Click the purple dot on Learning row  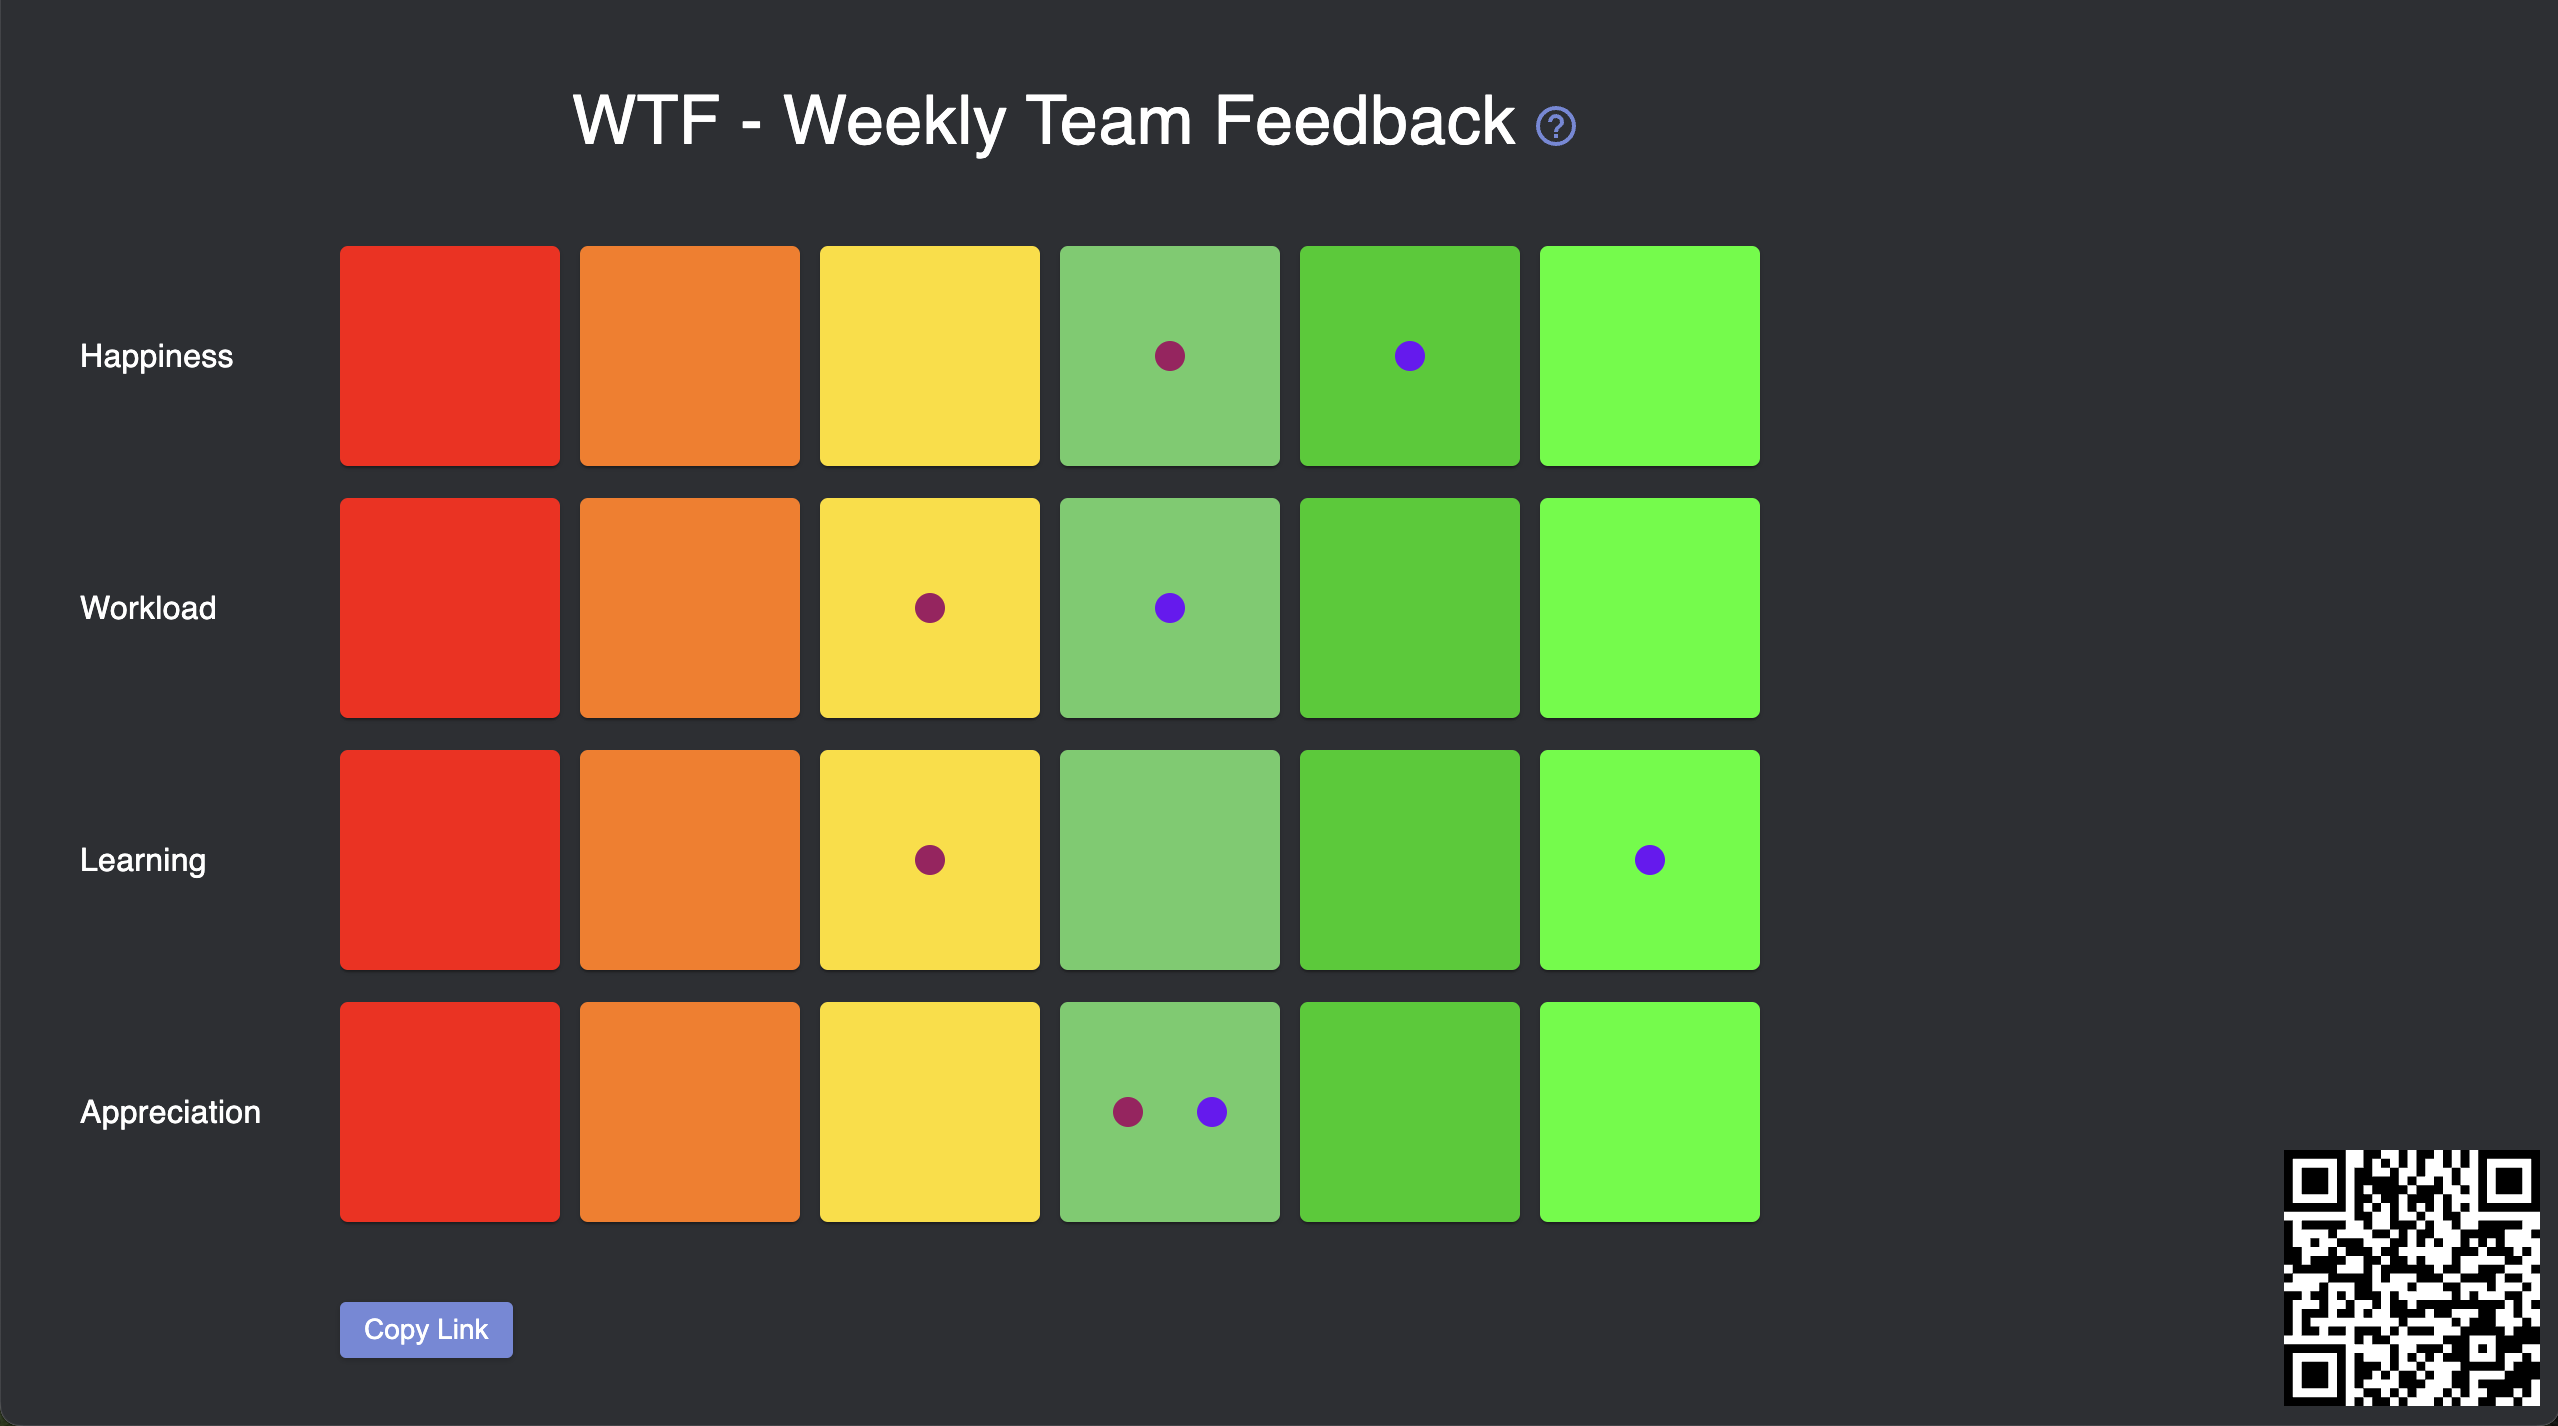[1647, 861]
